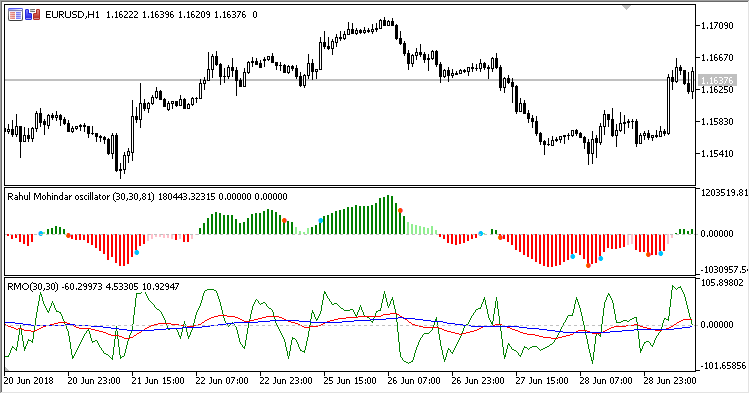Viewport: 750px width, 394px height.
Task: Click the -1030957.5 oscillator scale label
Action: [x=724, y=270]
